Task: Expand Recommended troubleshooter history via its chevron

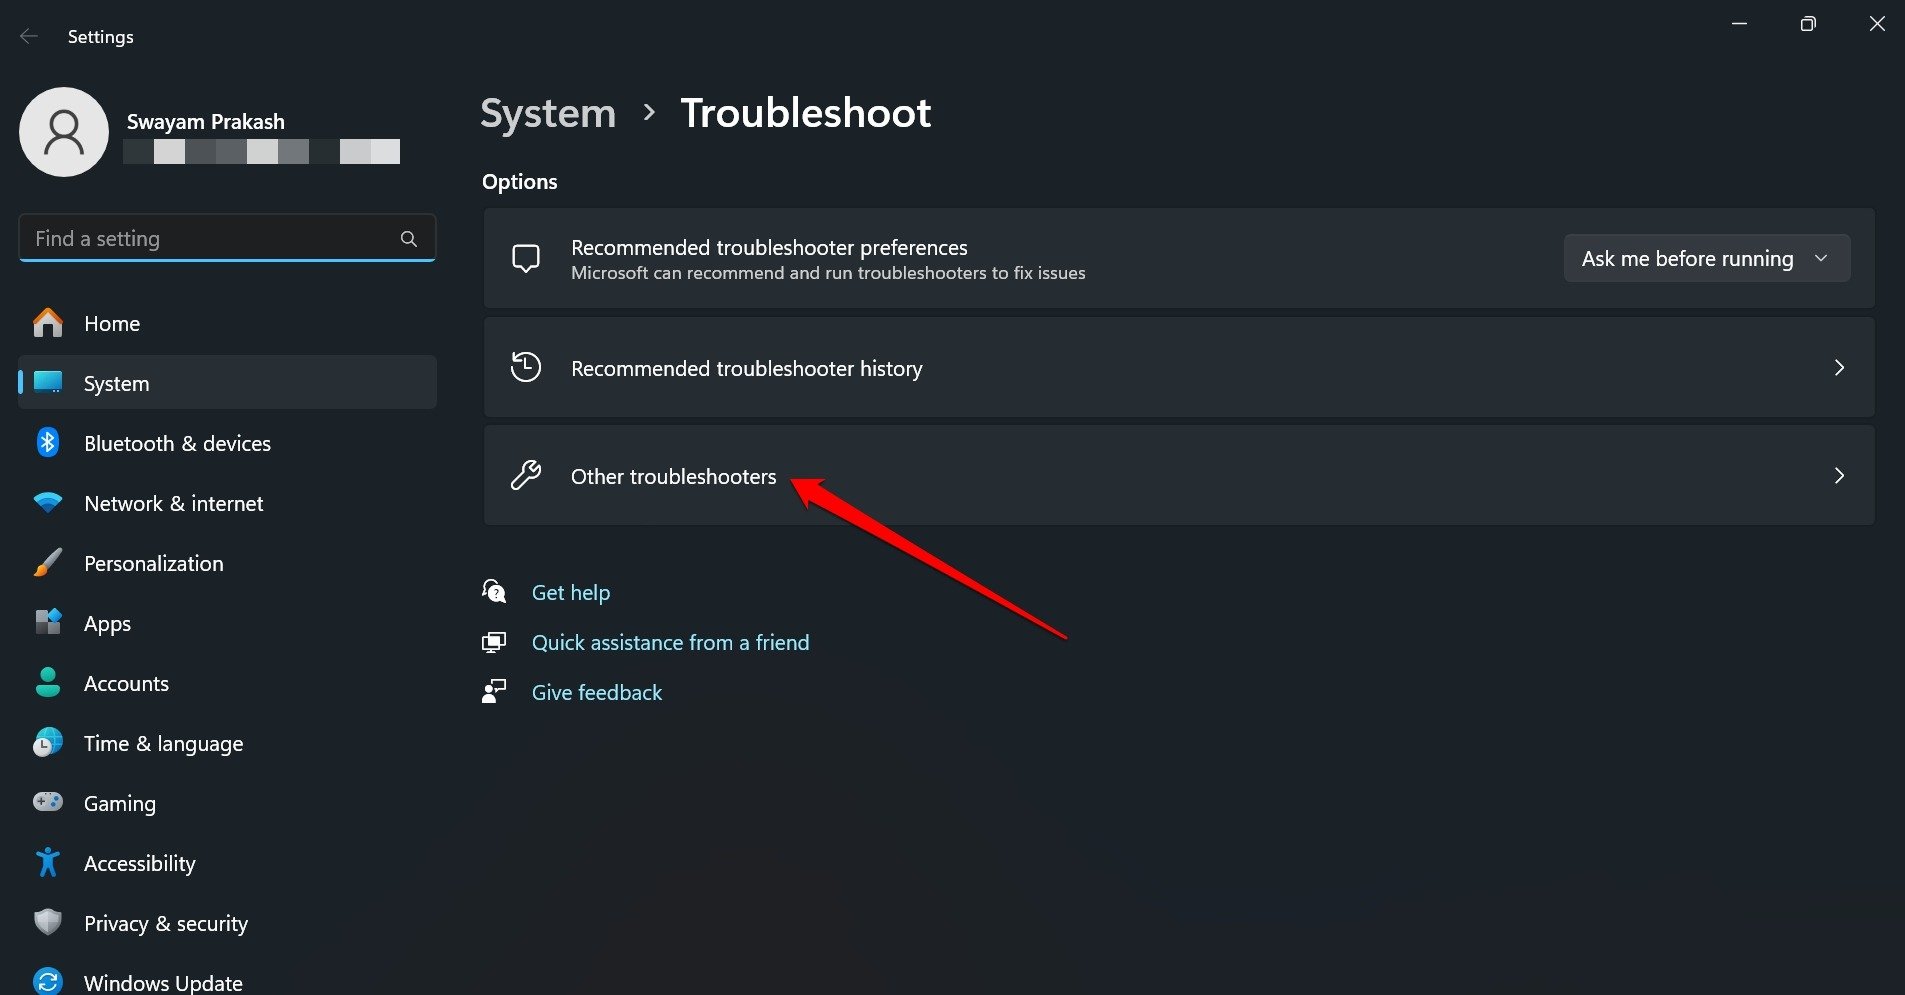Action: tap(1841, 367)
